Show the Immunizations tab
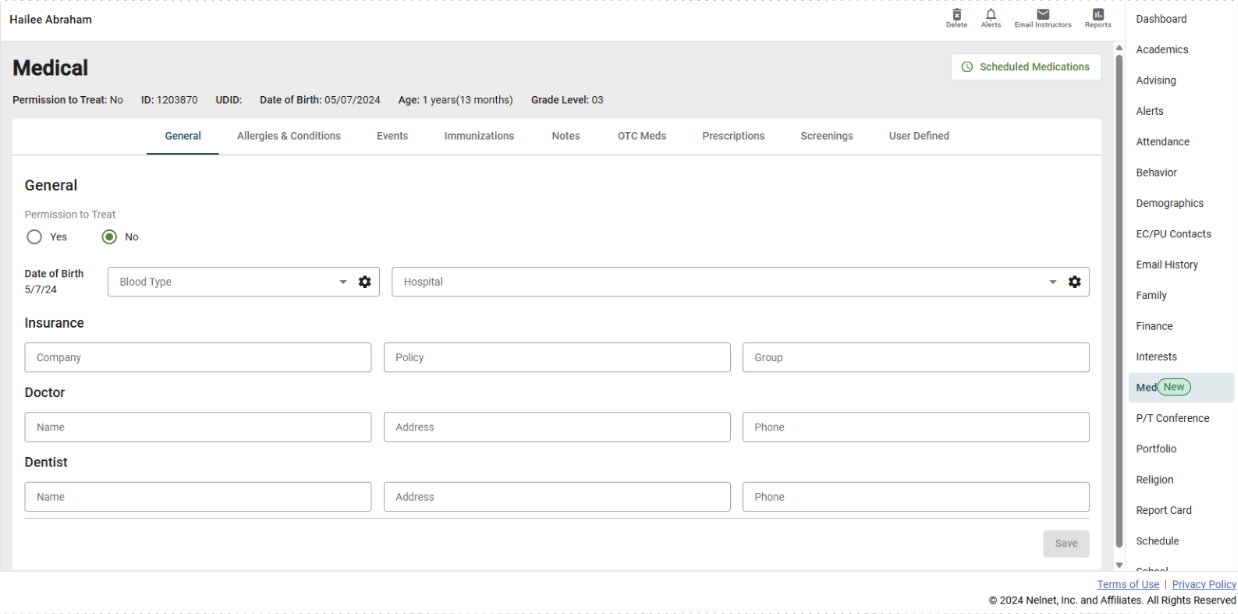This screenshot has width=1238, height=614. click(x=479, y=136)
